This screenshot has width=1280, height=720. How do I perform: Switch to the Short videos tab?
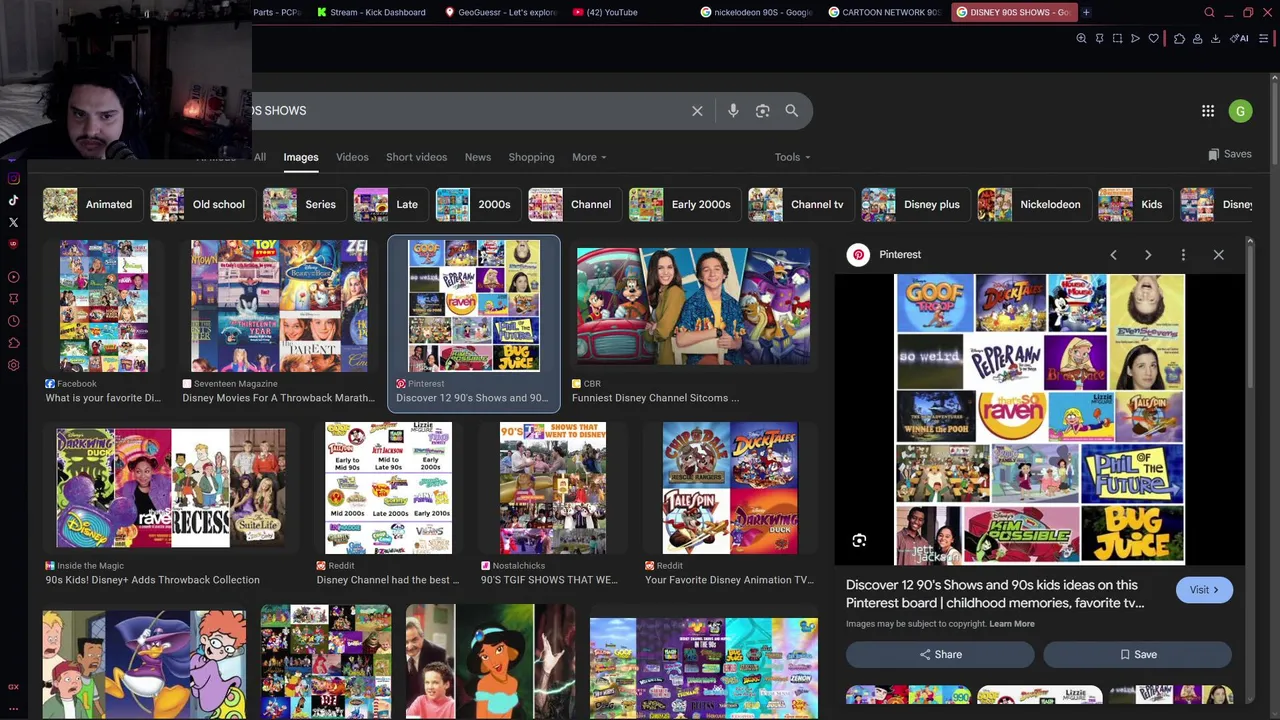(x=416, y=157)
